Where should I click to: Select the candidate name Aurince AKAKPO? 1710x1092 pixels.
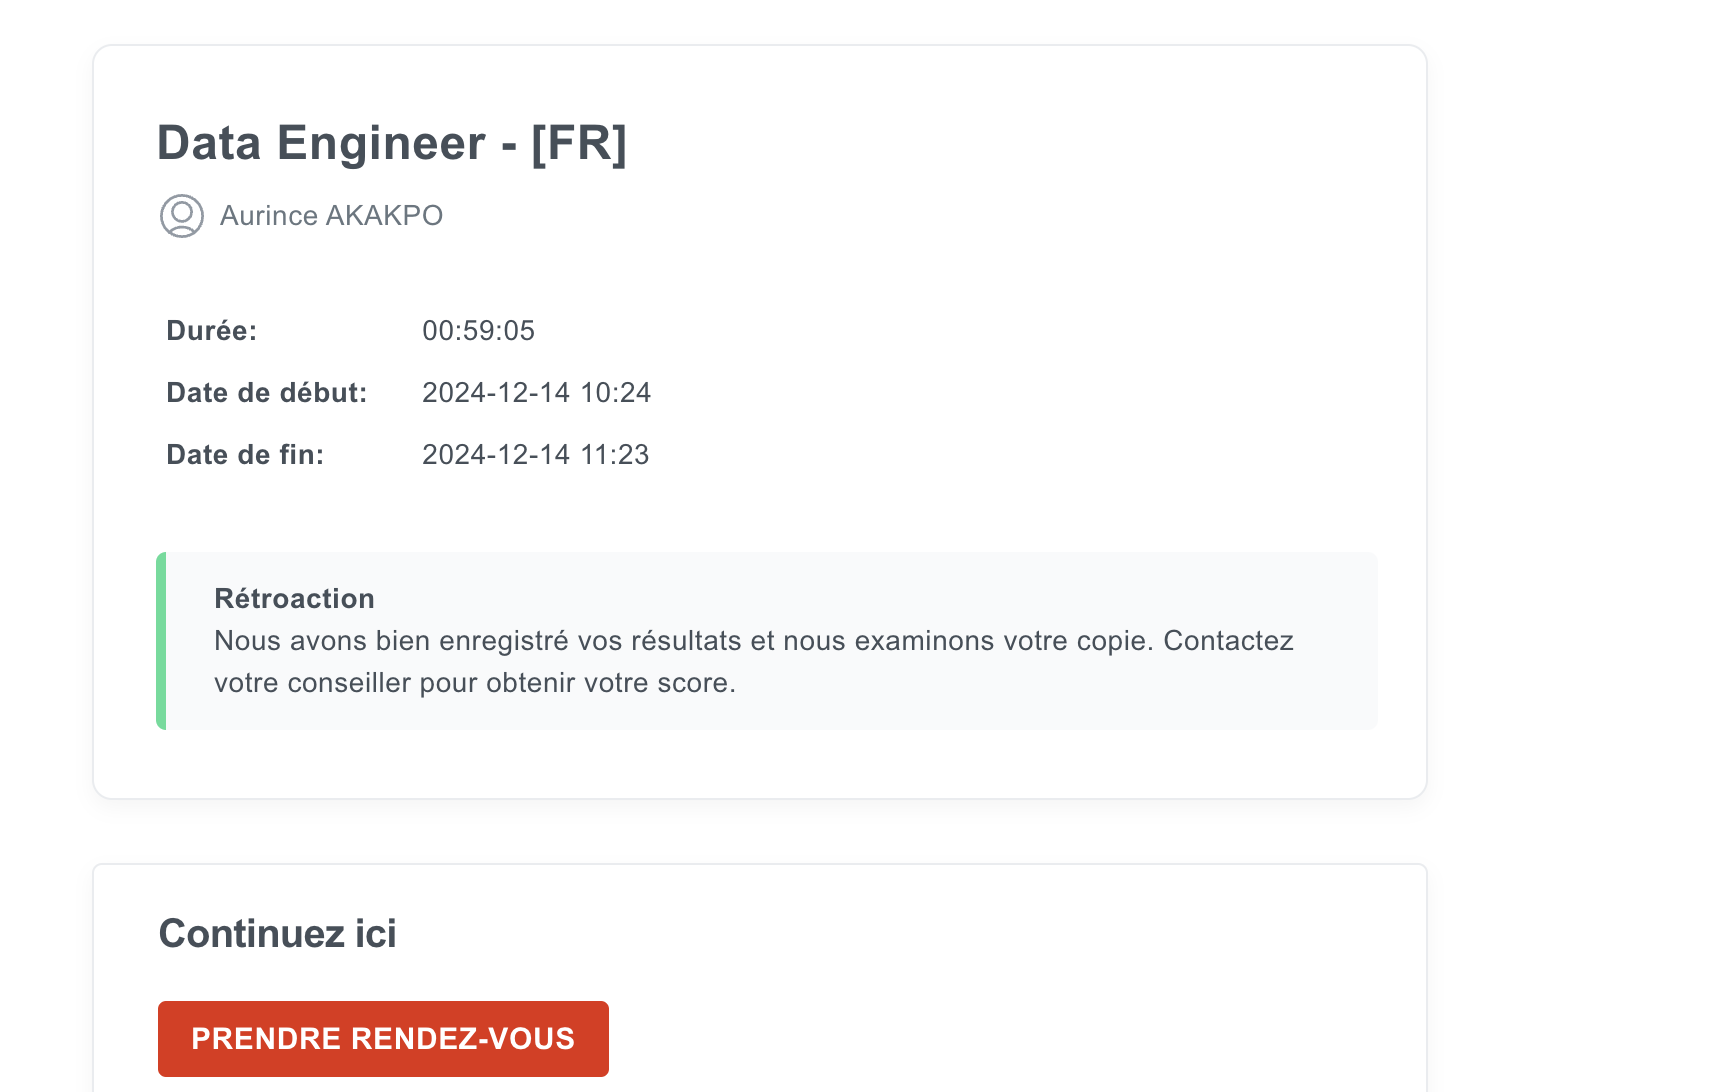point(331,216)
